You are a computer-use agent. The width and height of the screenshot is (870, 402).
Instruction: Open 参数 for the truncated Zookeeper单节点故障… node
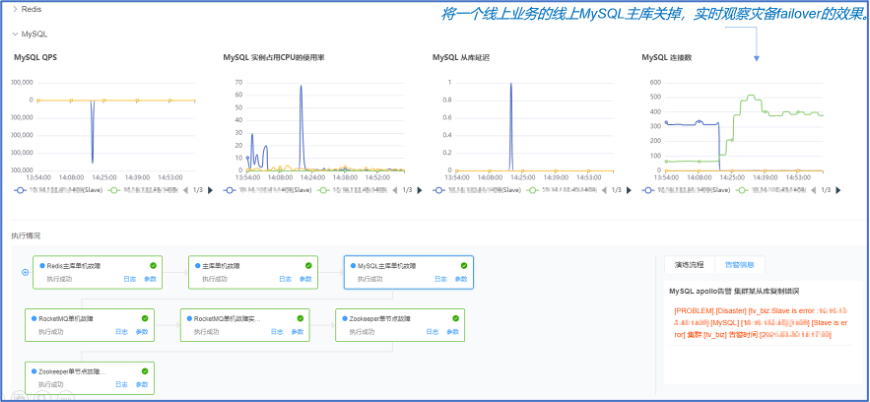pos(142,384)
